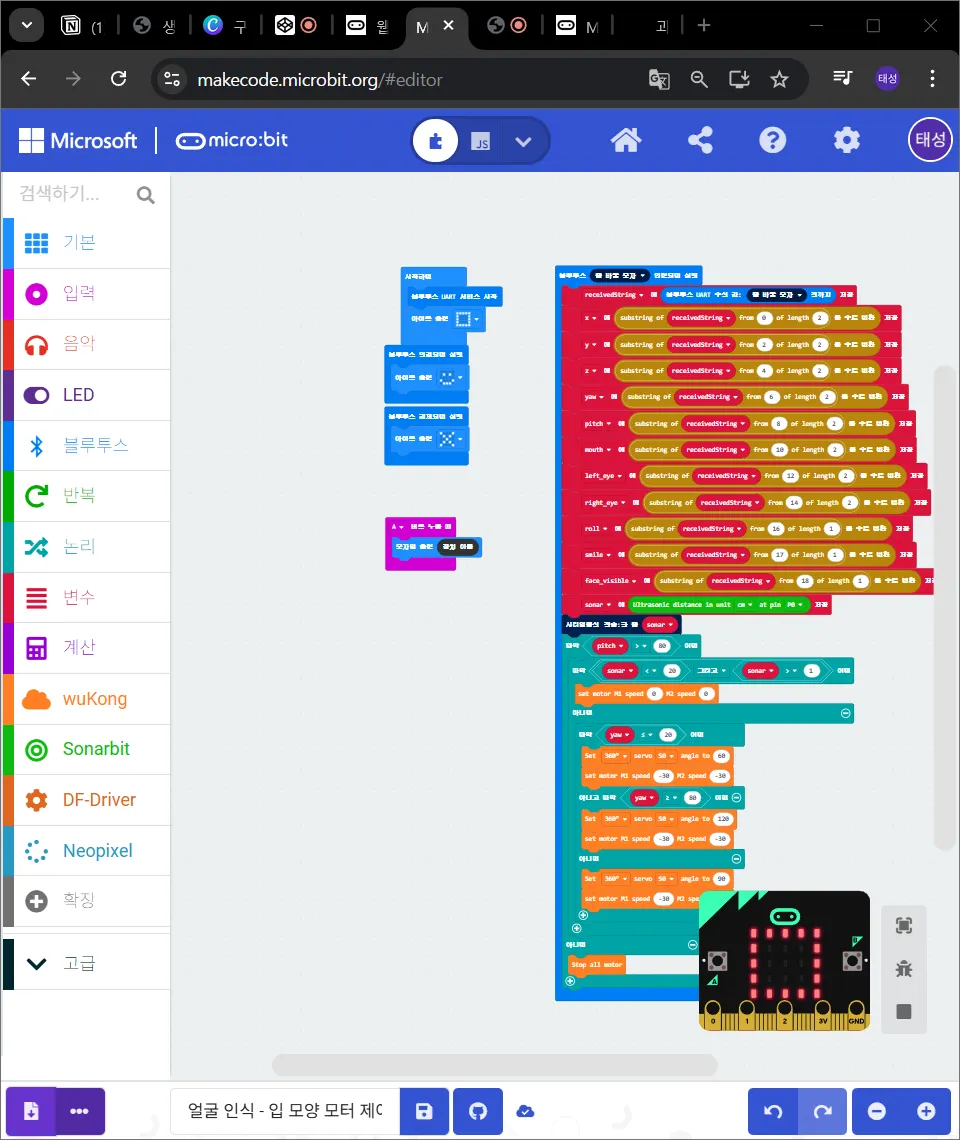Click the Sonarbit target icon
Image resolution: width=960 pixels, height=1140 pixels.
click(x=36, y=750)
